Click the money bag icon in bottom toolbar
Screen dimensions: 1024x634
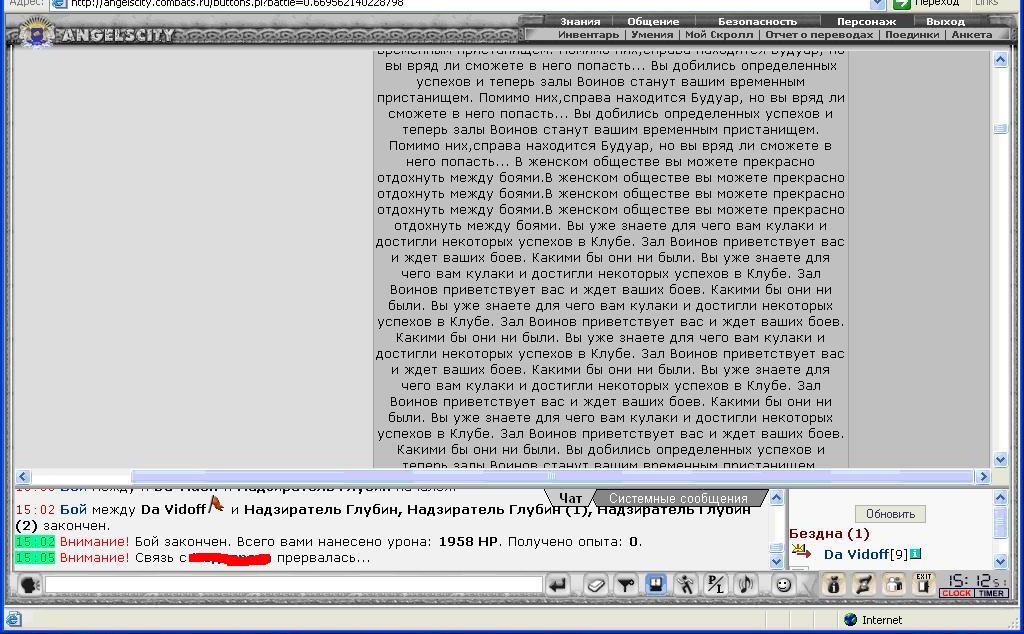[x=833, y=584]
